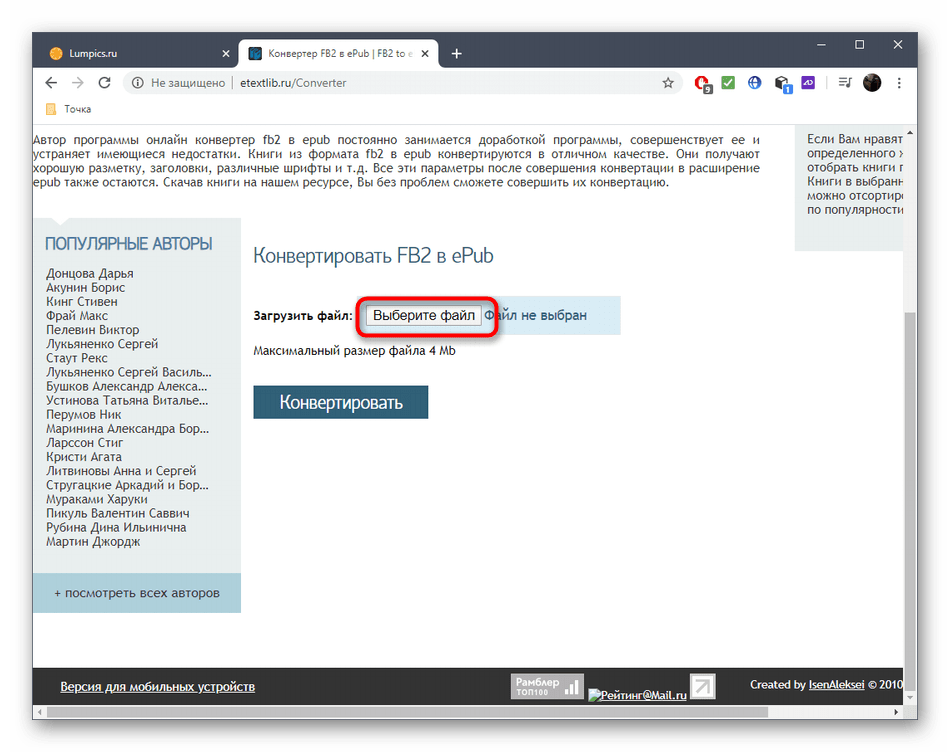Viewport: 950px width, 752px height.
Task: Open author Лукьяненко Сергей
Action: pyautogui.click(x=102, y=344)
